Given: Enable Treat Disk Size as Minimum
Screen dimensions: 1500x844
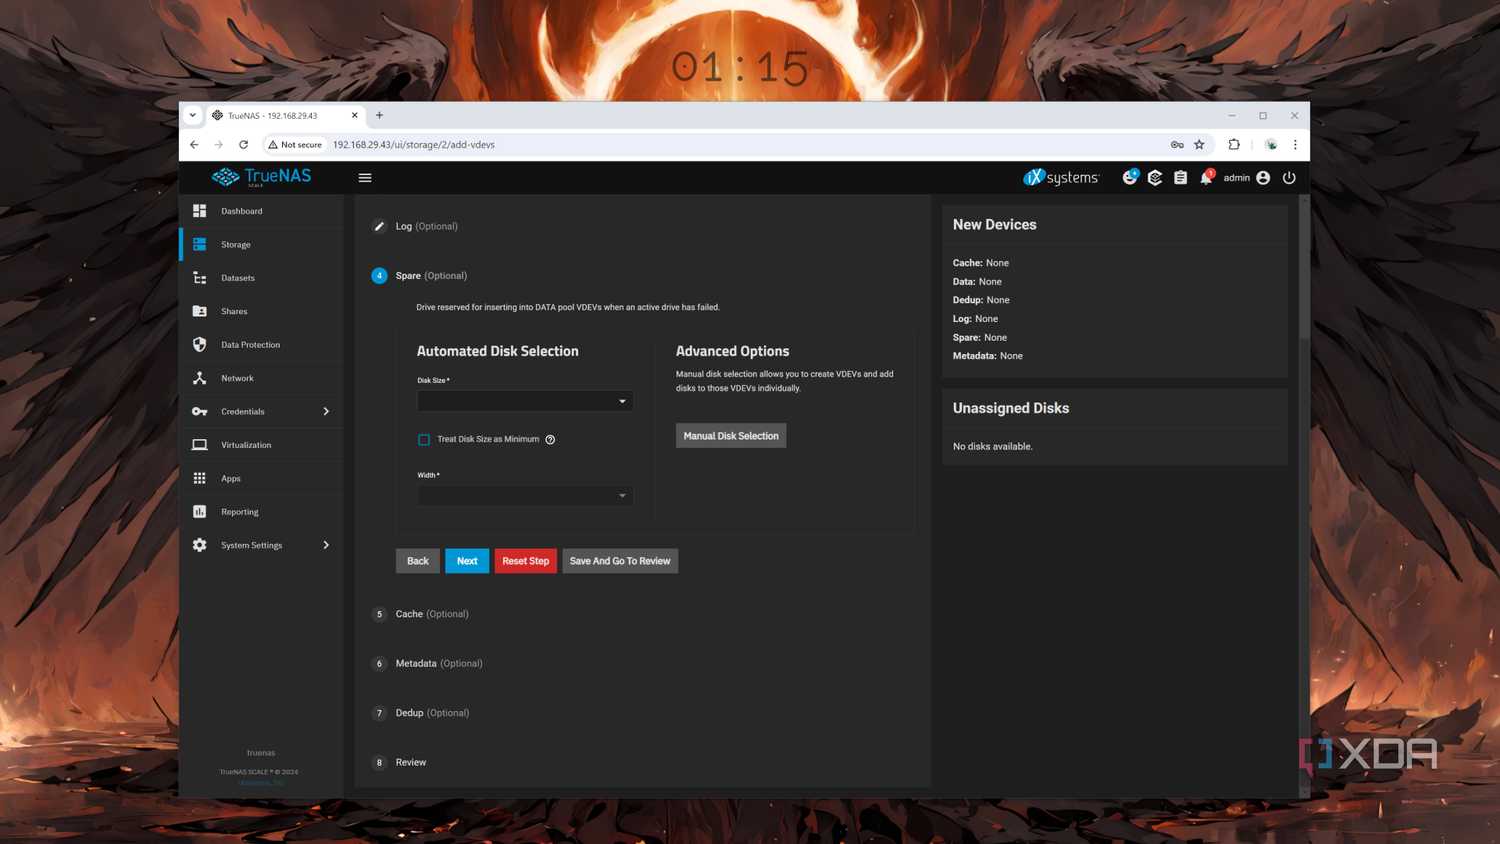Looking at the screenshot, I should (x=424, y=440).
